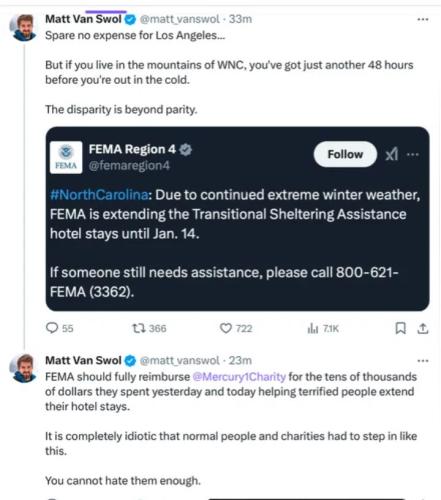Bookmark the first tweet

pyautogui.click(x=400, y=328)
